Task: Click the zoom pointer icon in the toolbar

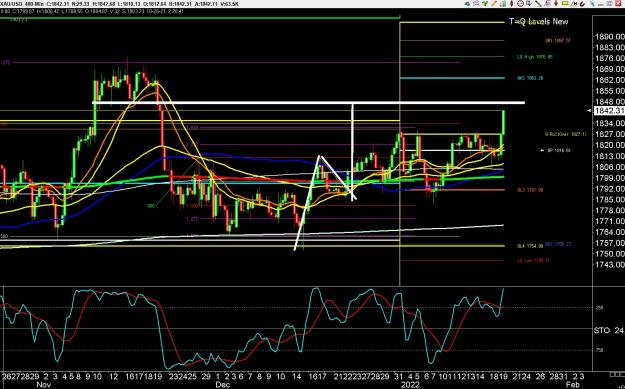Action: [x=529, y=4]
